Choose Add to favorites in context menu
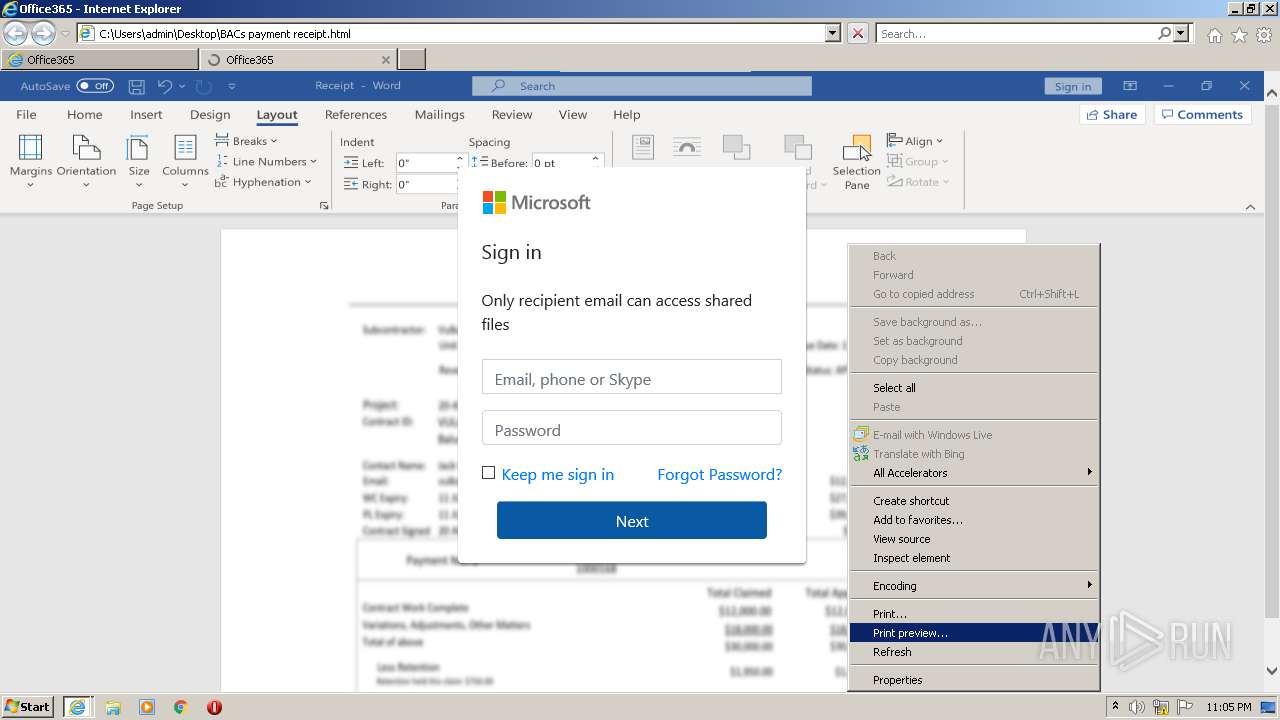This screenshot has height=720, width=1280. [x=972, y=520]
